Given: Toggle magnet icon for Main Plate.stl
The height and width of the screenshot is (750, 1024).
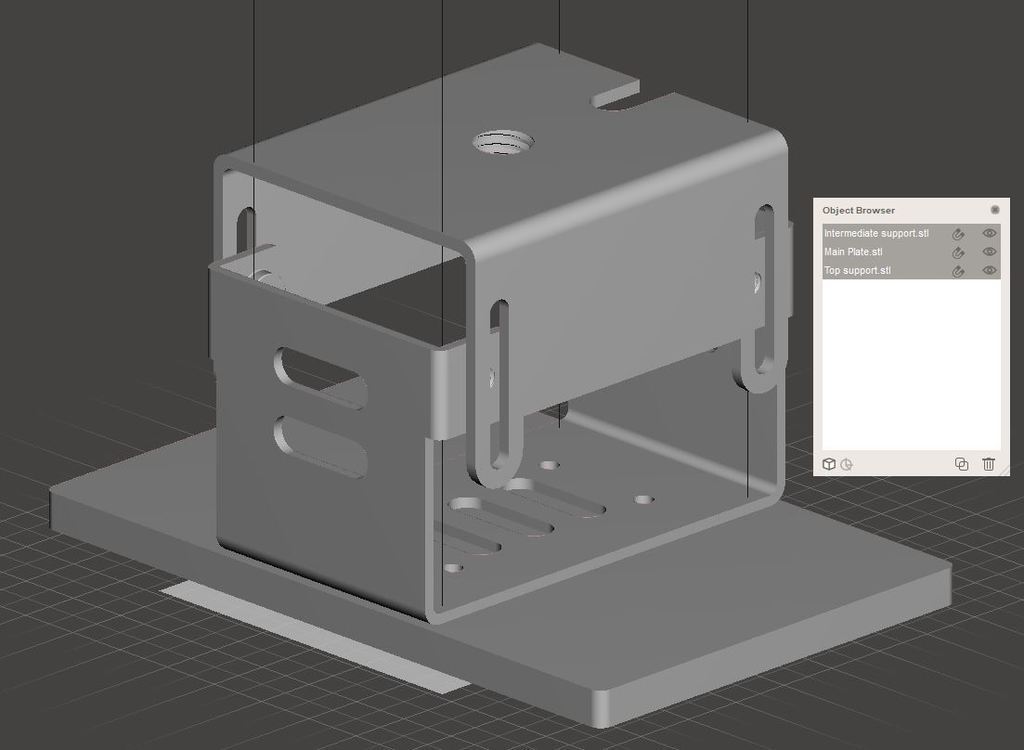Looking at the screenshot, I should (x=958, y=252).
